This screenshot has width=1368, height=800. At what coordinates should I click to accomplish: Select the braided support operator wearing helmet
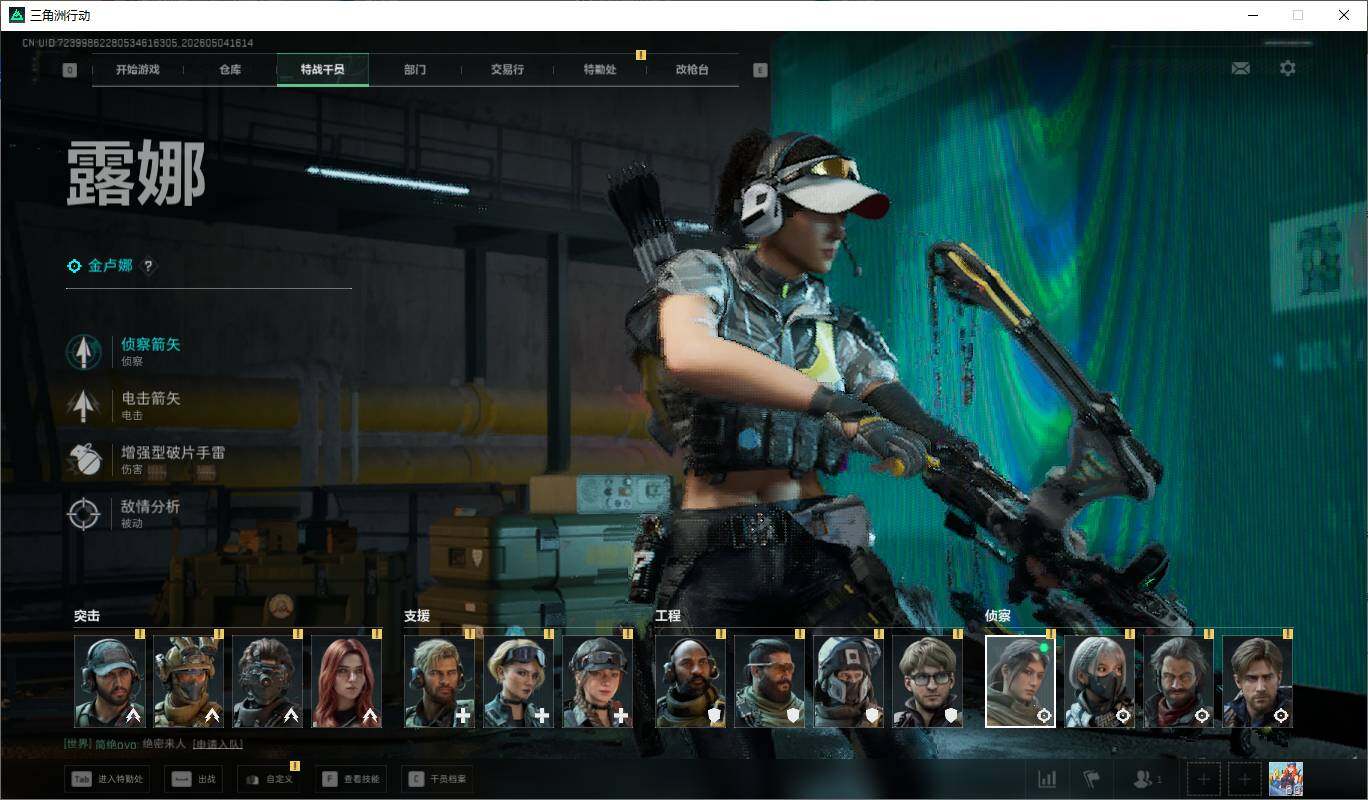point(598,682)
